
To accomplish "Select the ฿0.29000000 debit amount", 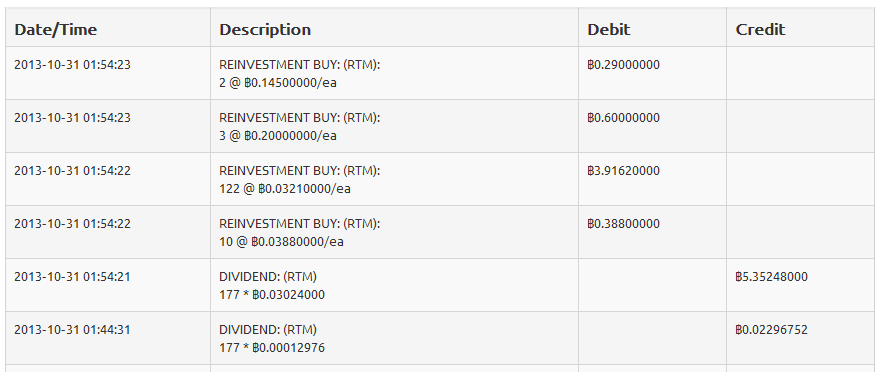I will coord(623,65).
